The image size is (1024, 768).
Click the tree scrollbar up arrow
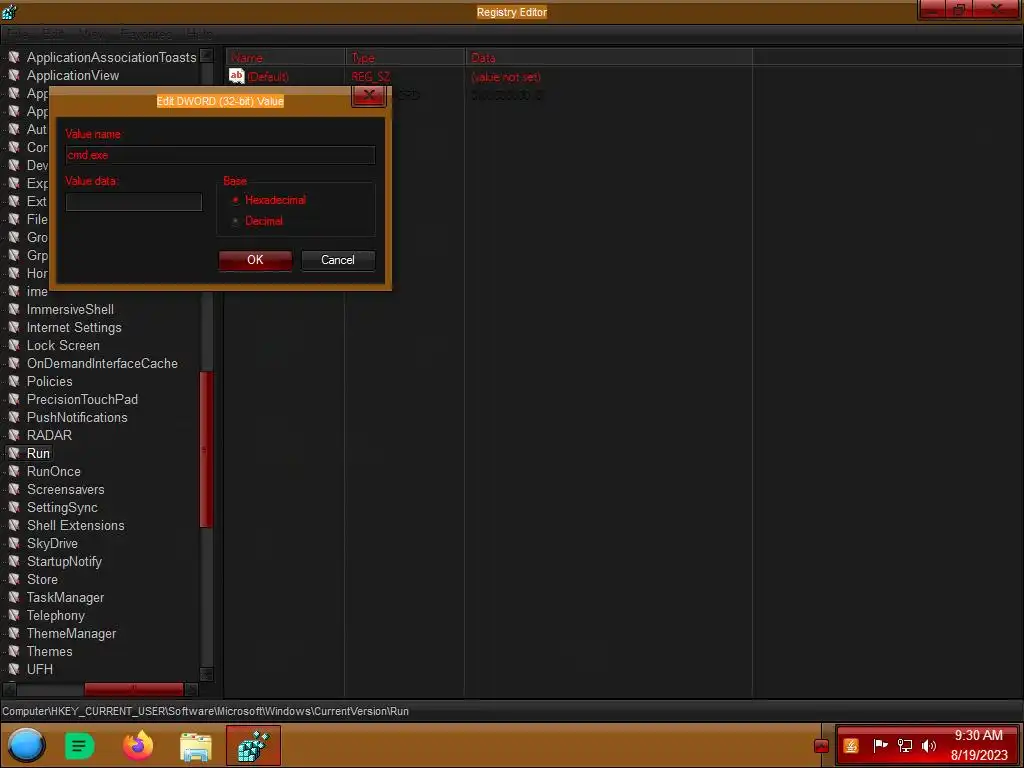pos(206,55)
